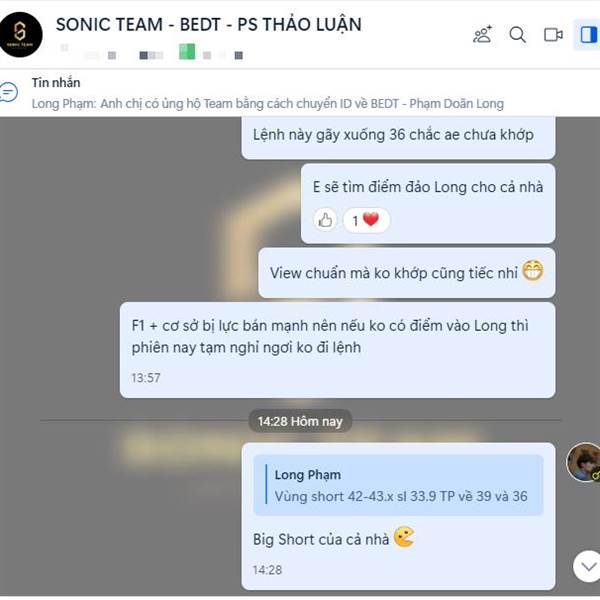The height and width of the screenshot is (600, 600).
Task: Click the green member tag under the title
Action: point(187,52)
